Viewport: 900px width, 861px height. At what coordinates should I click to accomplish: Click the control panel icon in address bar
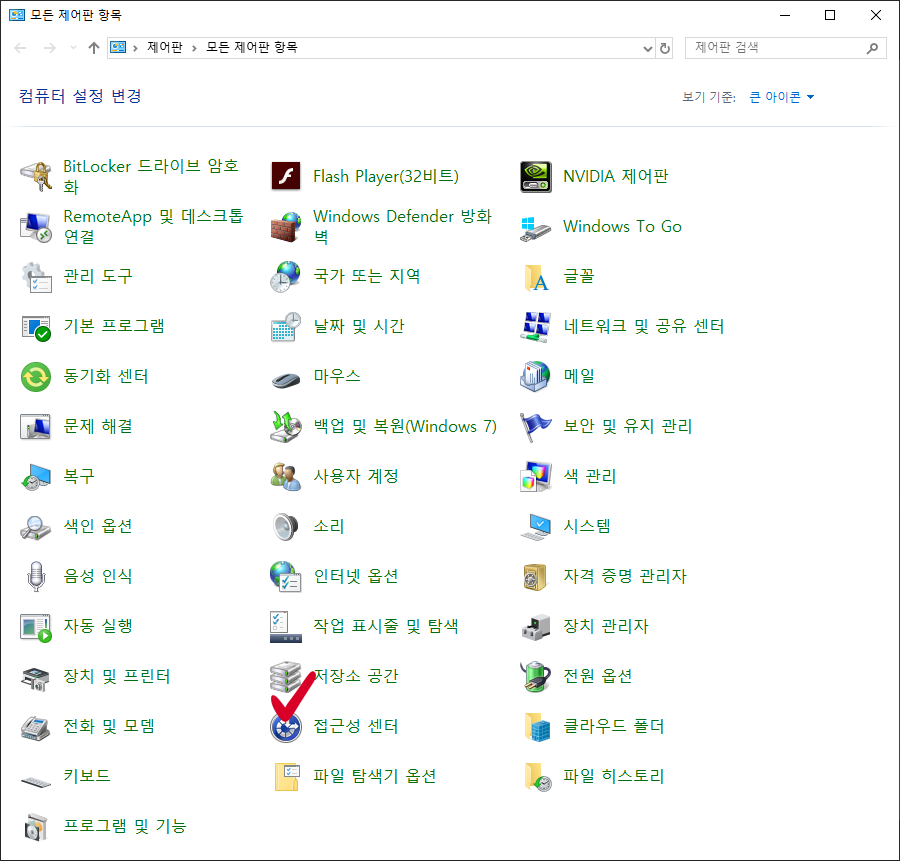[x=118, y=48]
